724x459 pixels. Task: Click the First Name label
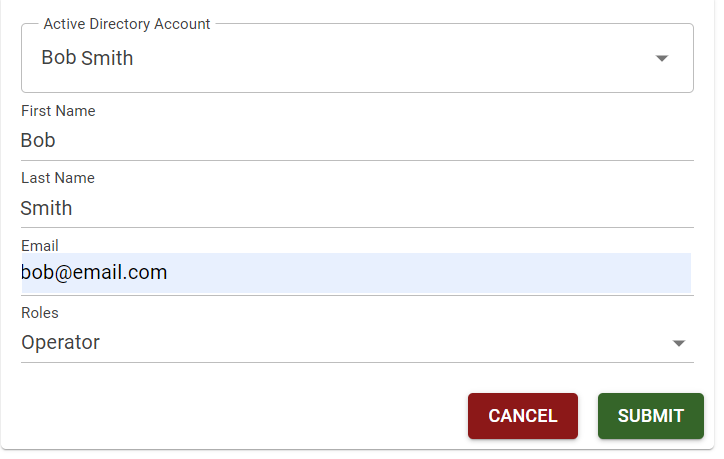[x=58, y=111]
